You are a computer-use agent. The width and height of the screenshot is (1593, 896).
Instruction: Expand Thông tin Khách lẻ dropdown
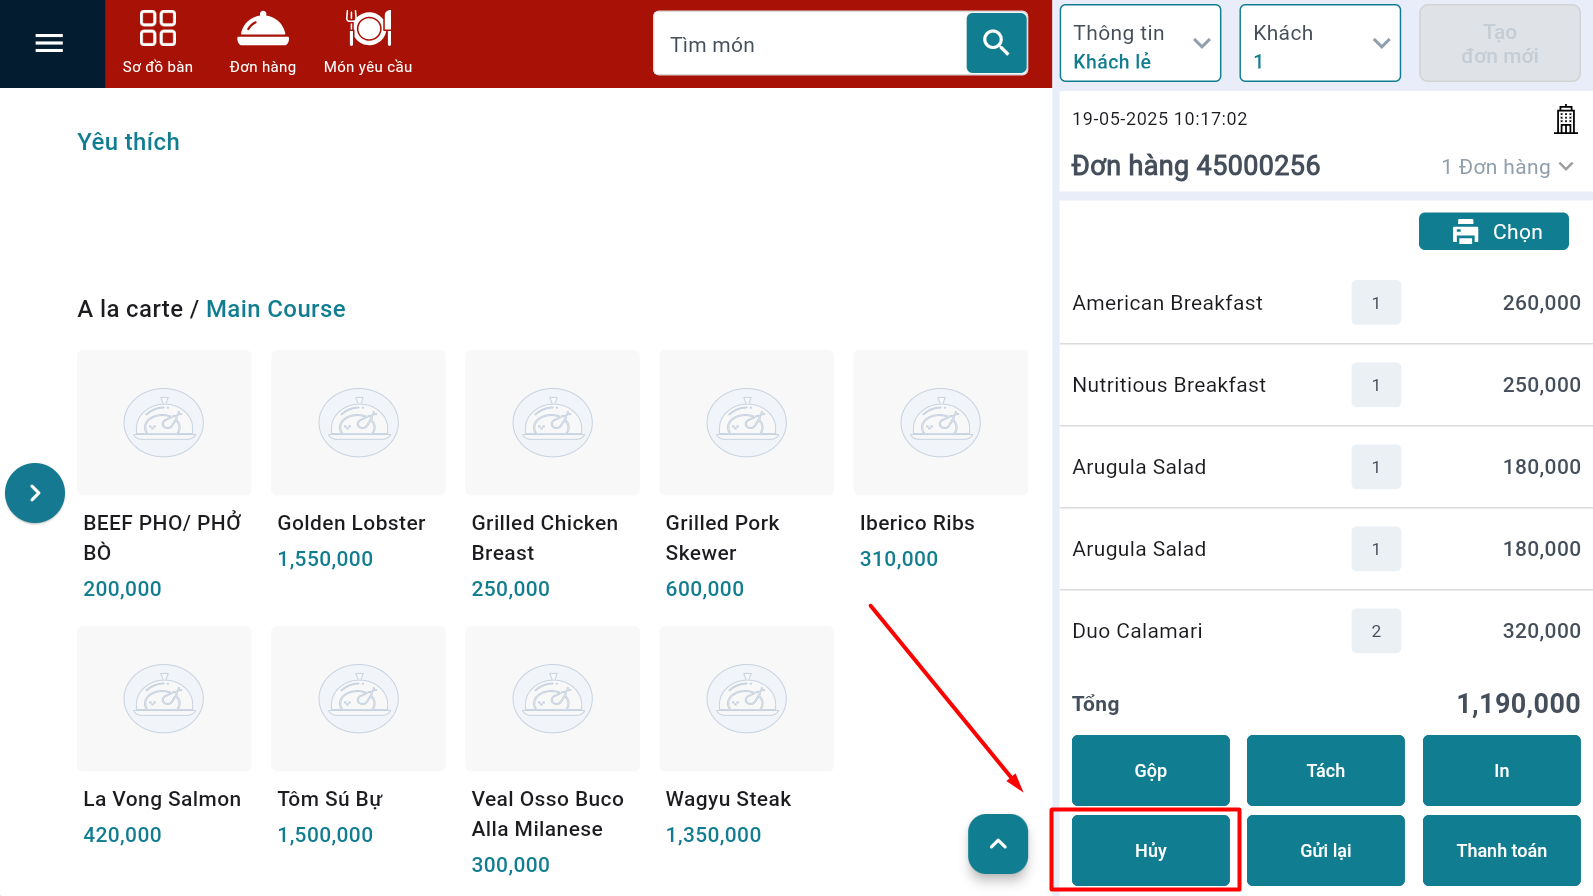(1140, 43)
